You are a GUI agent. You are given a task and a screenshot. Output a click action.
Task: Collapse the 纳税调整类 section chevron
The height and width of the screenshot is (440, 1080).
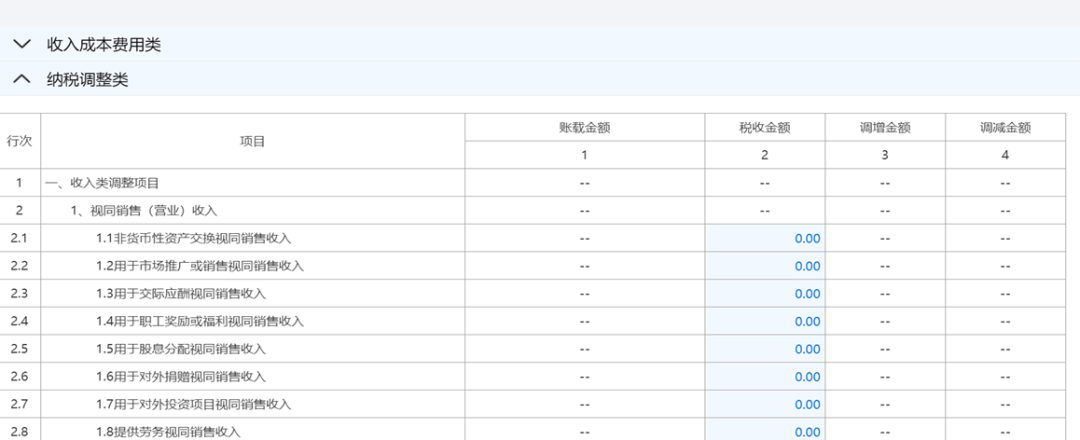(x=21, y=80)
